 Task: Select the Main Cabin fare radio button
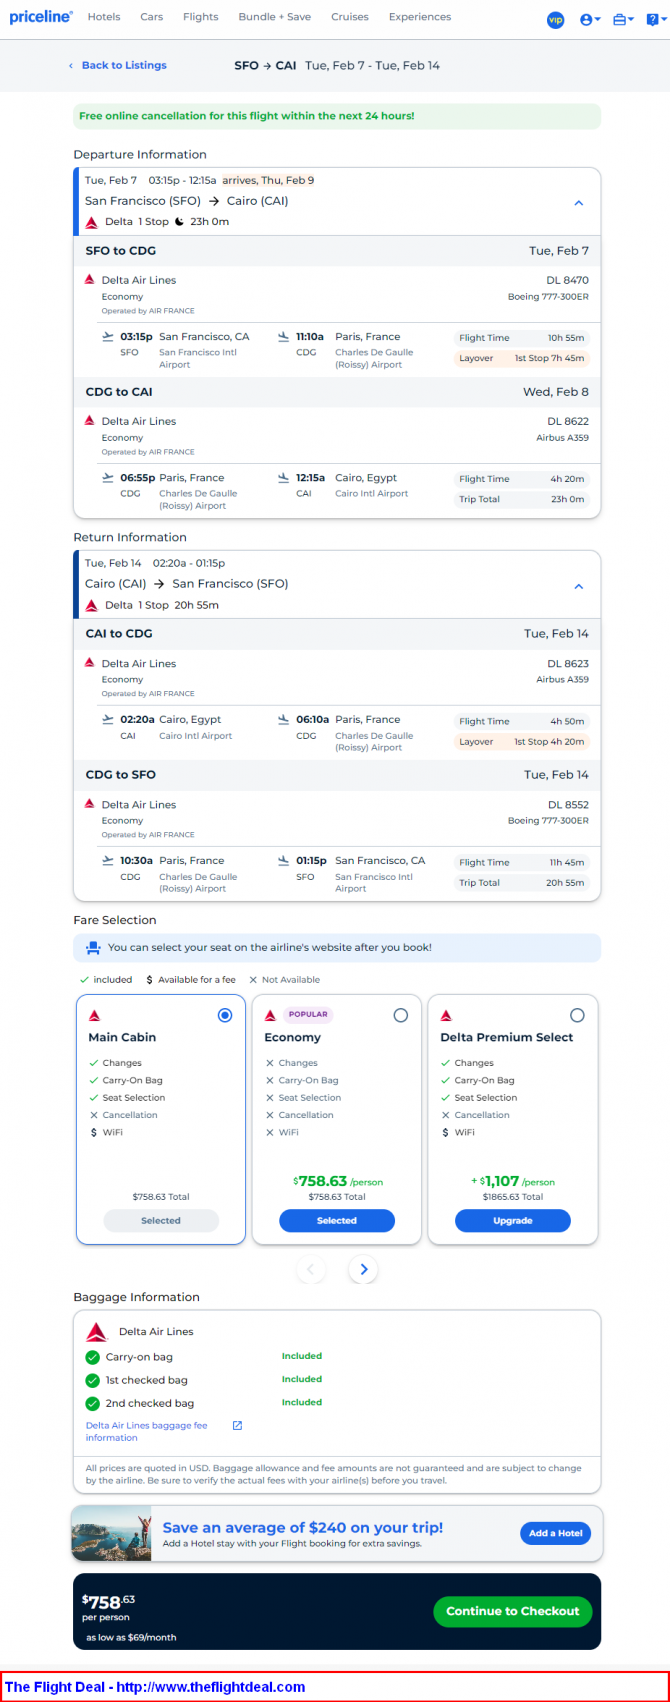[225, 1015]
